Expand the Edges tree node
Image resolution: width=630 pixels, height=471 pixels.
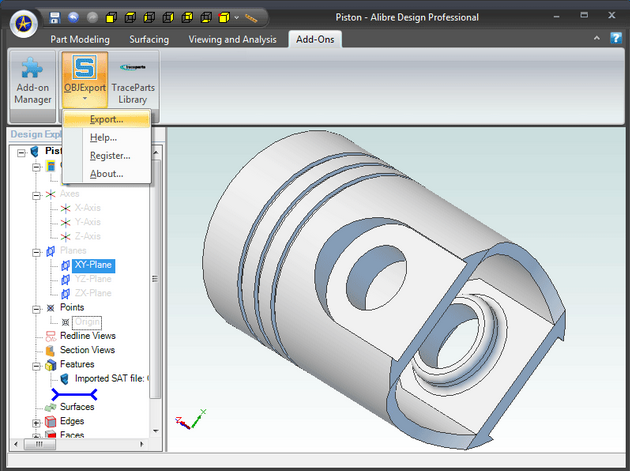(x=36, y=422)
